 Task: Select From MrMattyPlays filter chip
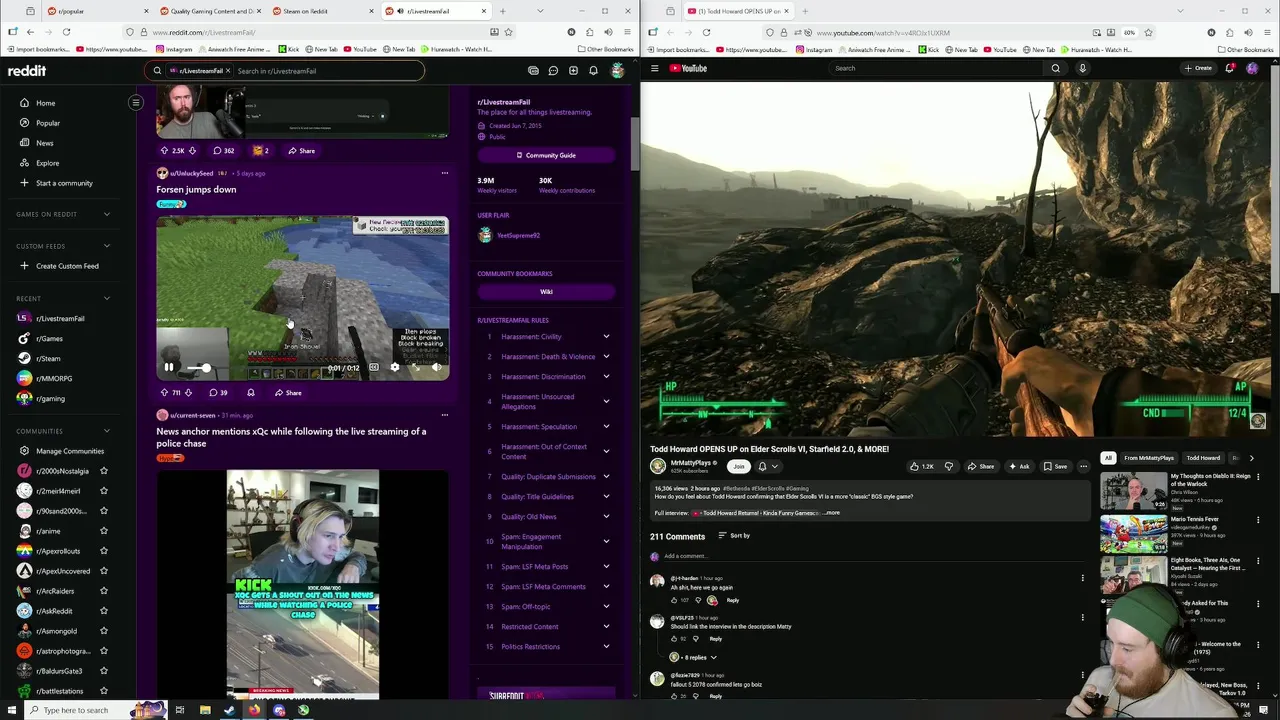[1149, 458]
